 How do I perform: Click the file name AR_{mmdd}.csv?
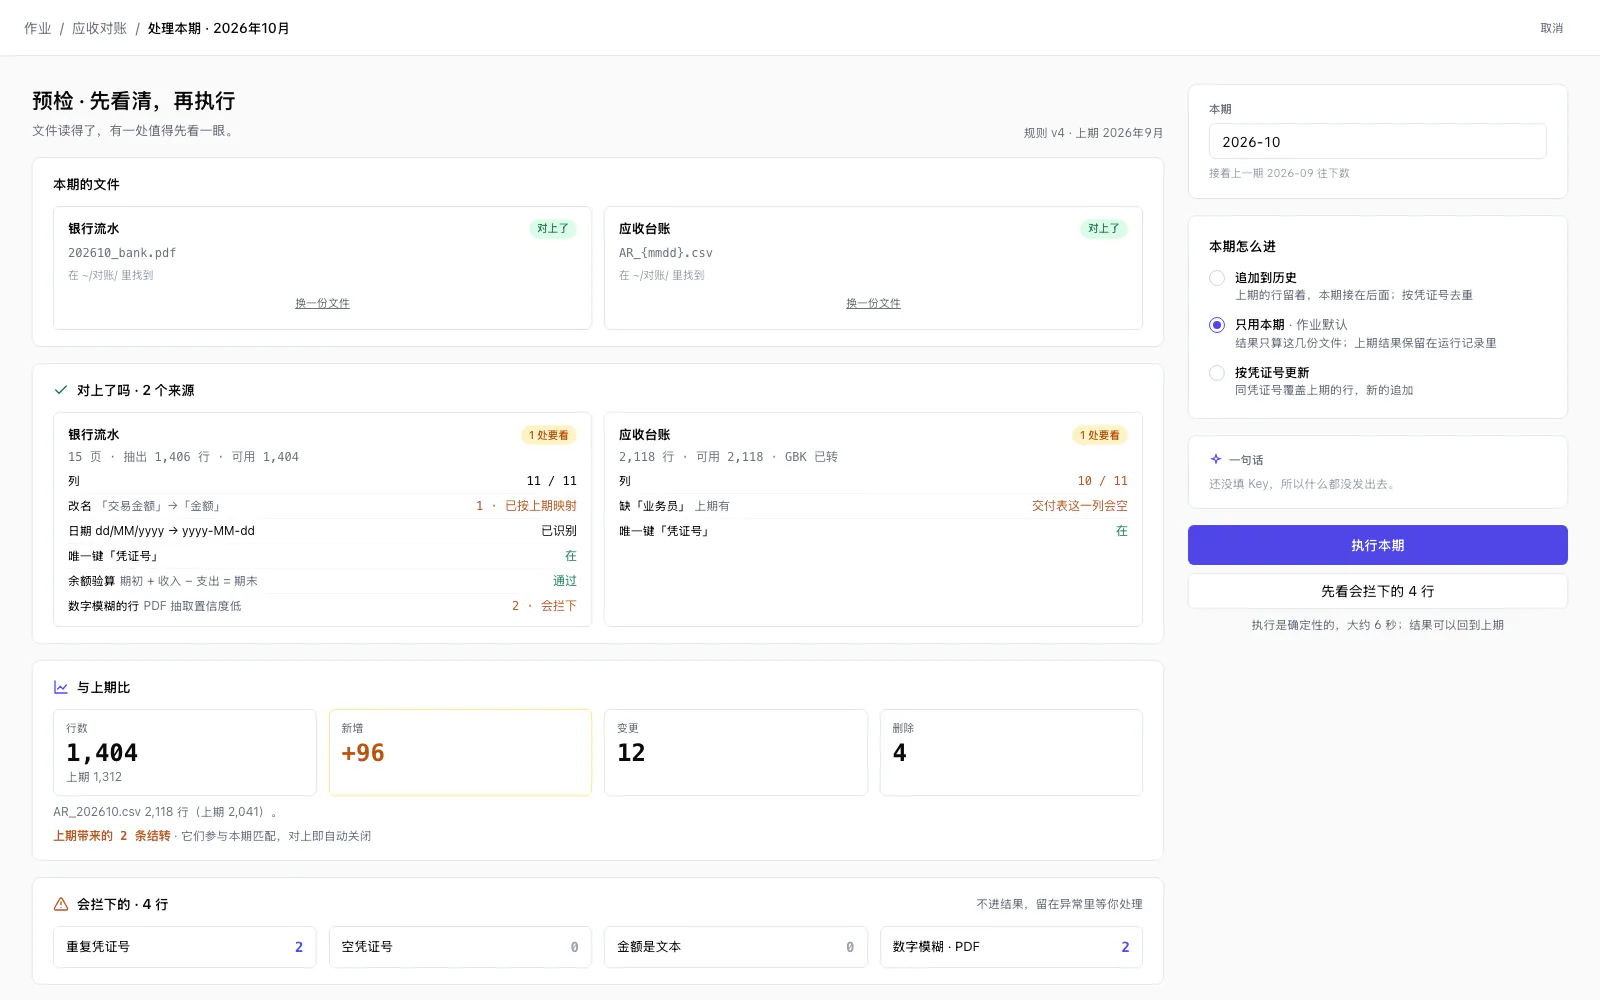[x=666, y=253]
